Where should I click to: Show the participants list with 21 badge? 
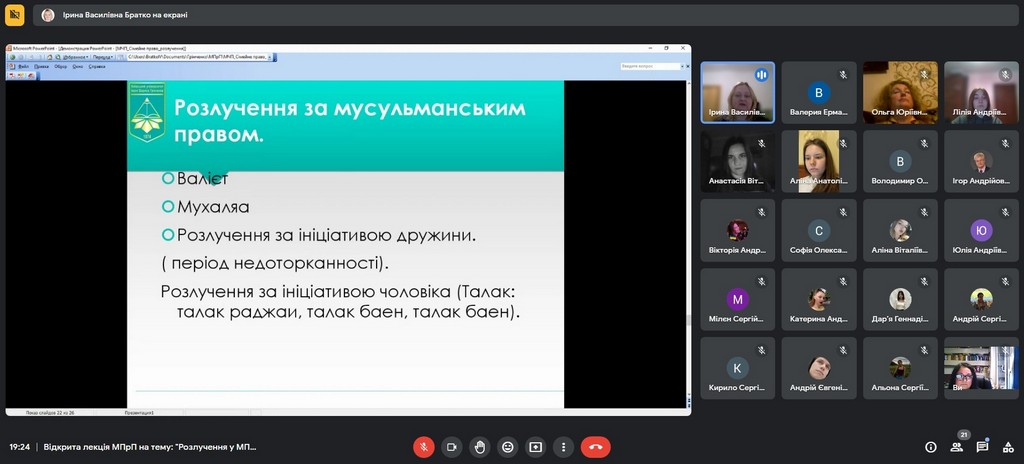(x=958, y=446)
